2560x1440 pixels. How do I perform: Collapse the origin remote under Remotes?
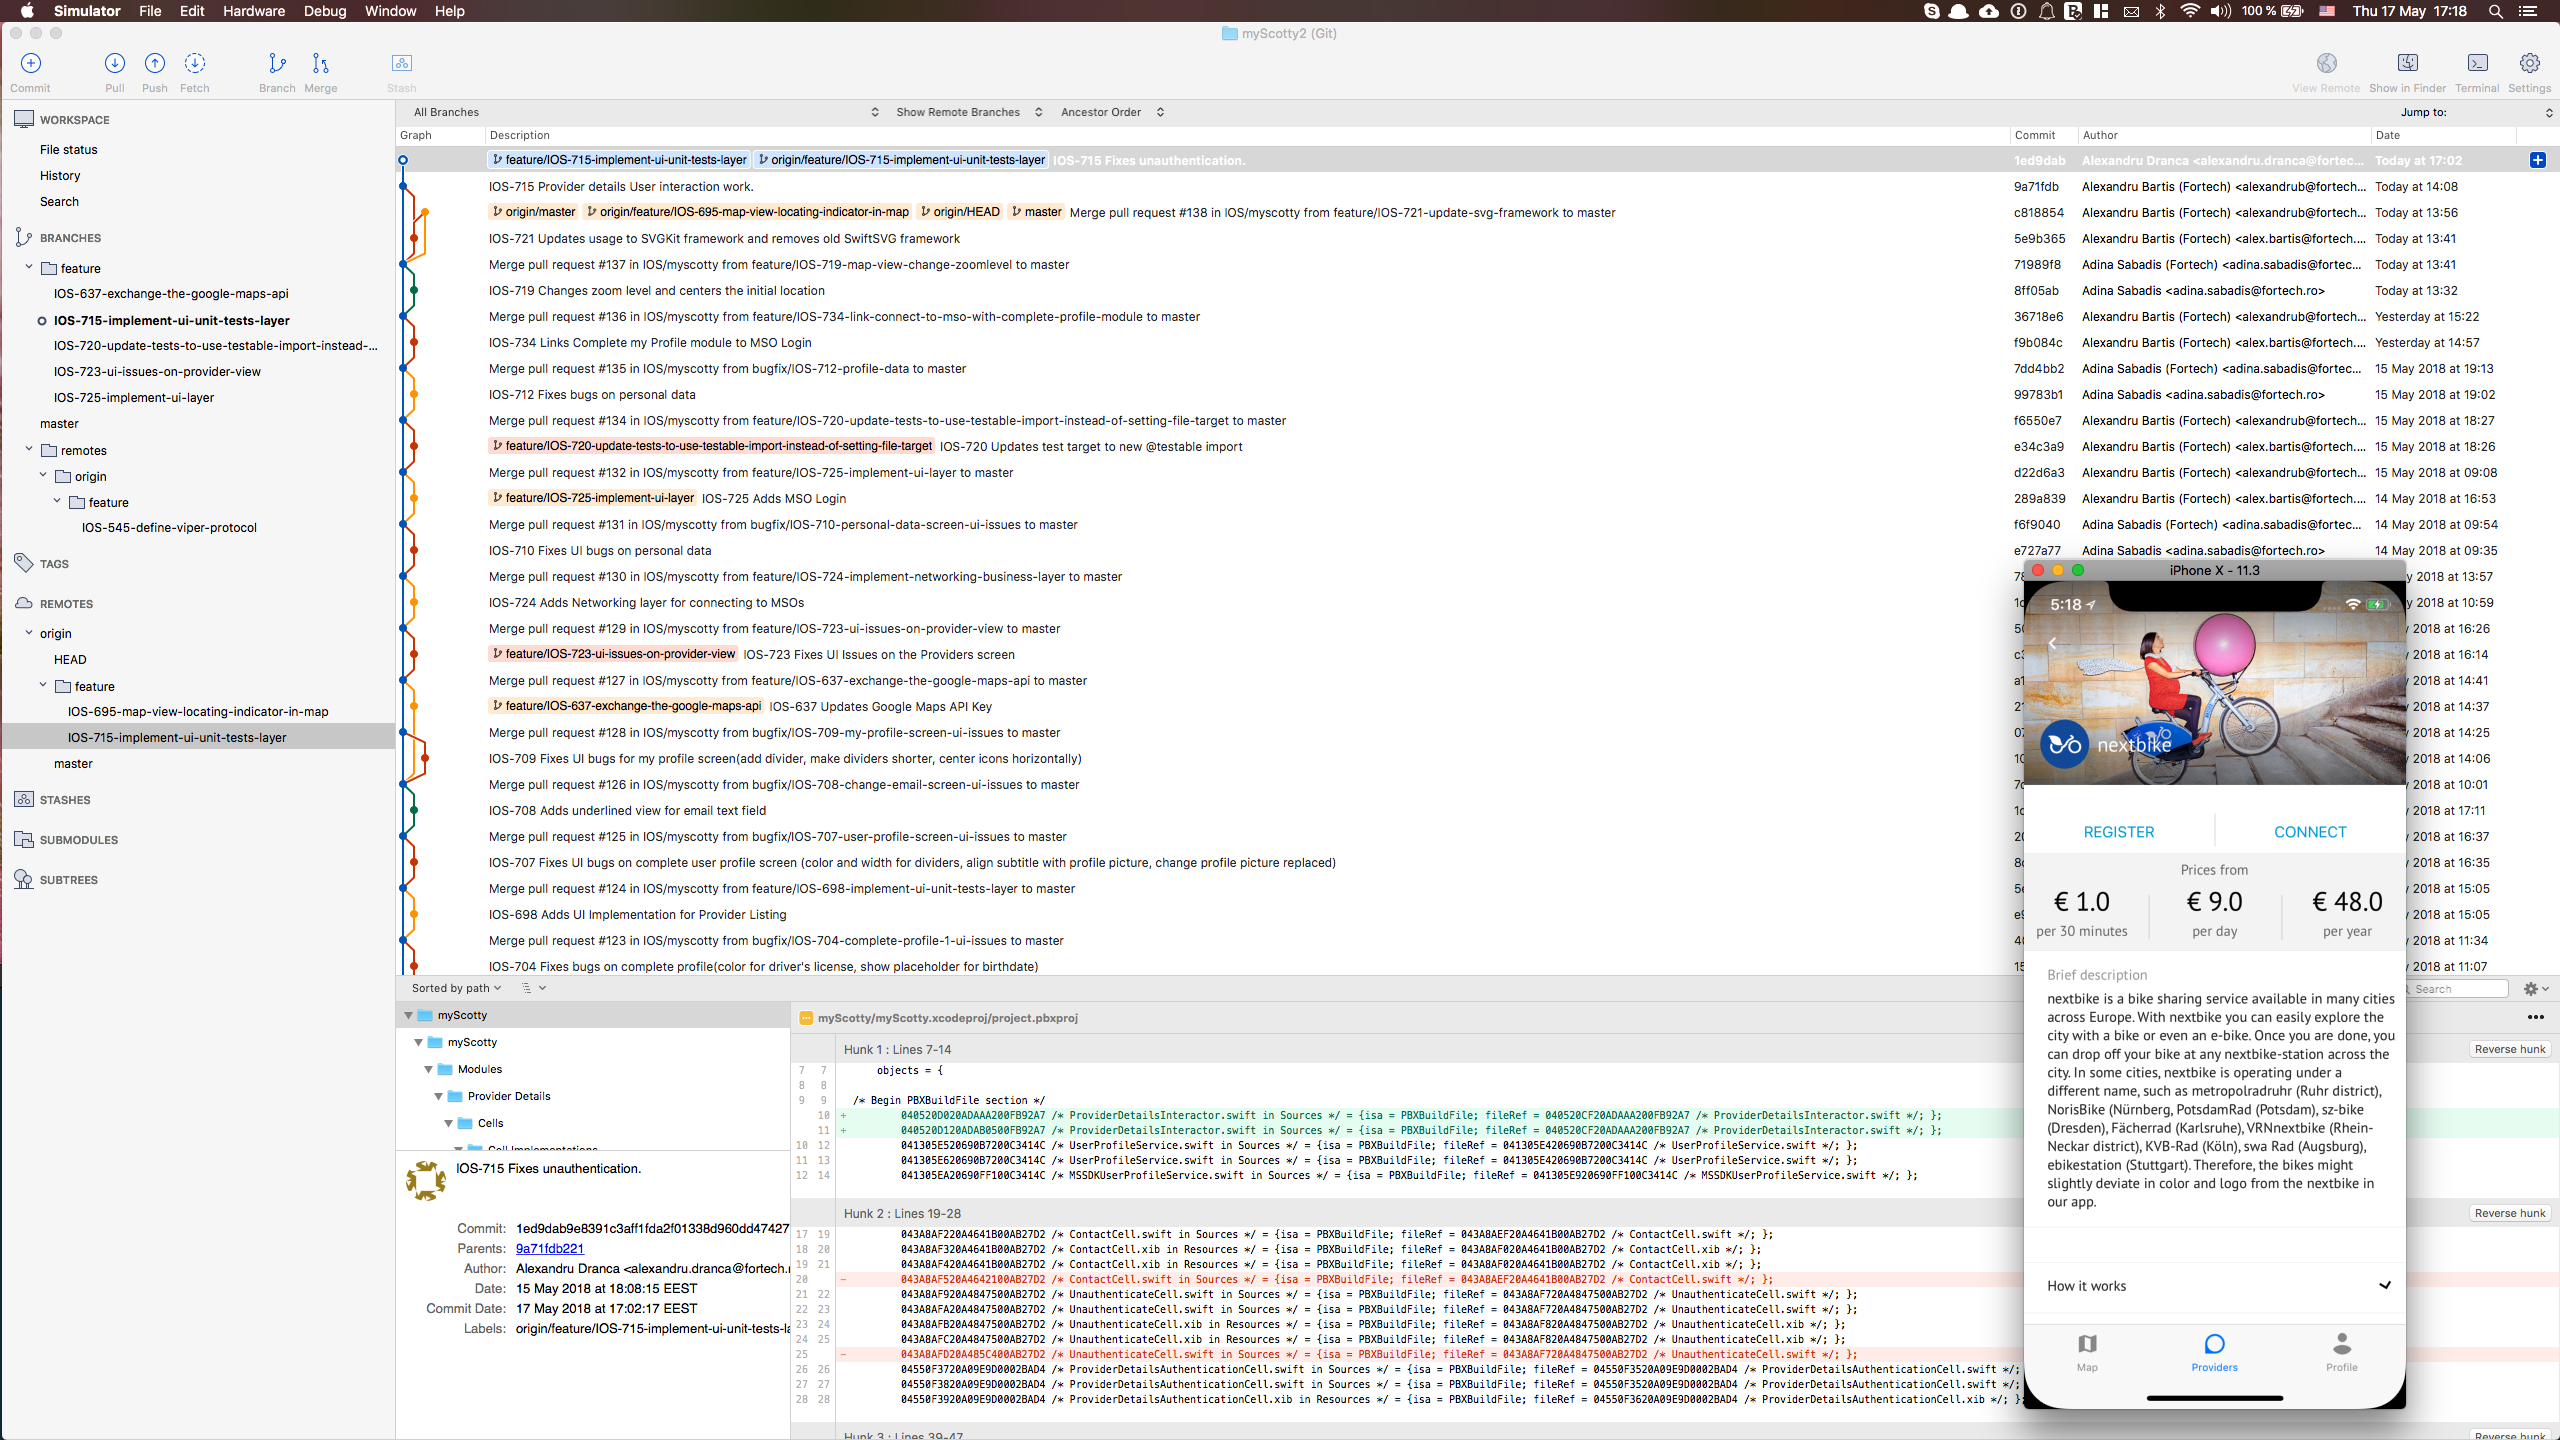pos(29,632)
